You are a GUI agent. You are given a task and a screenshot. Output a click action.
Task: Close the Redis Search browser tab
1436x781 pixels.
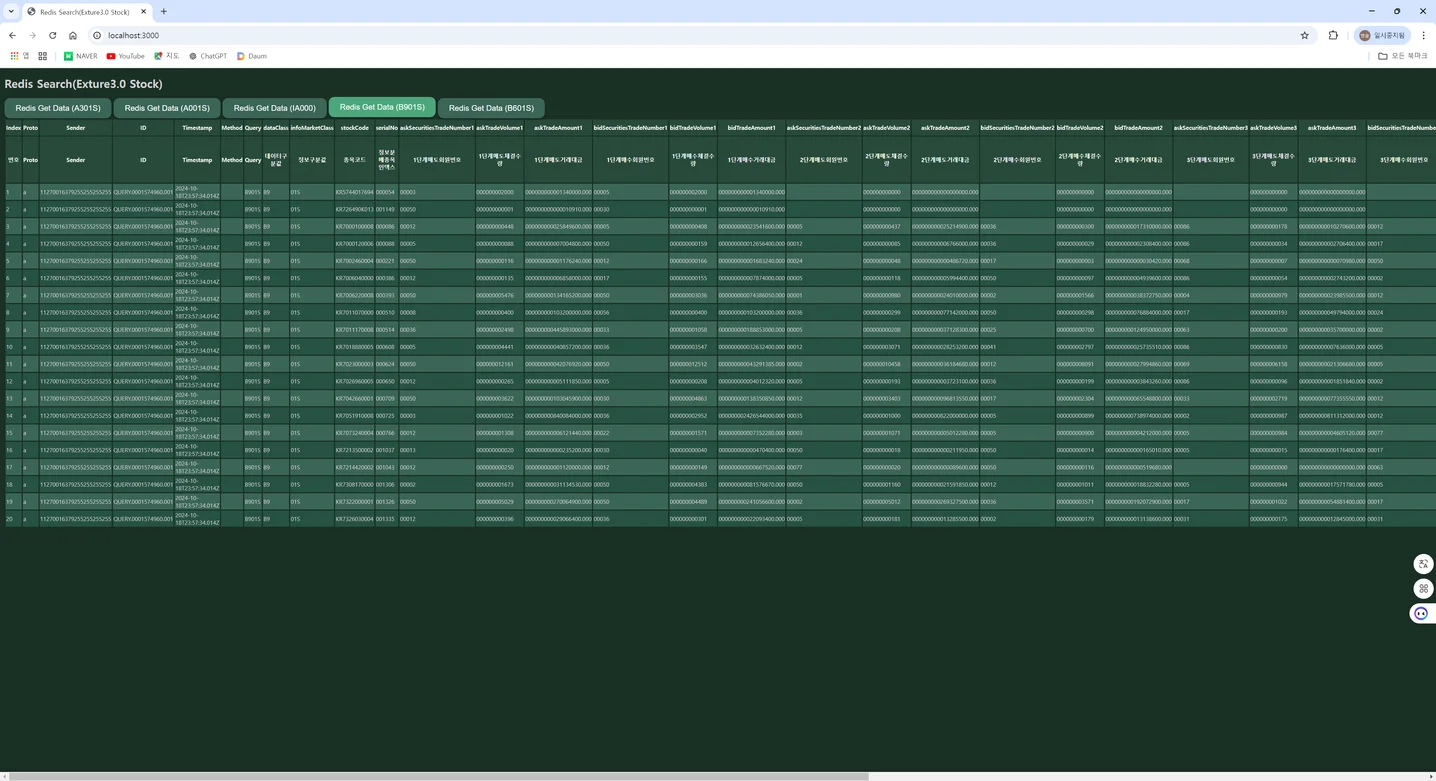(142, 12)
